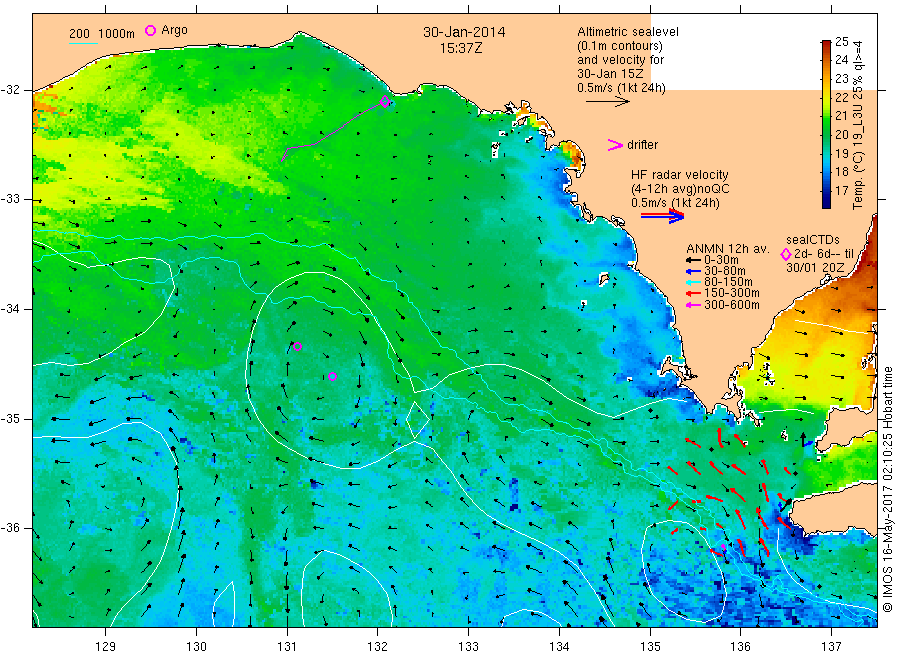The height and width of the screenshot is (660, 900).
Task: Click the 30-Jan-2014 date title
Action: pyautogui.click(x=464, y=32)
